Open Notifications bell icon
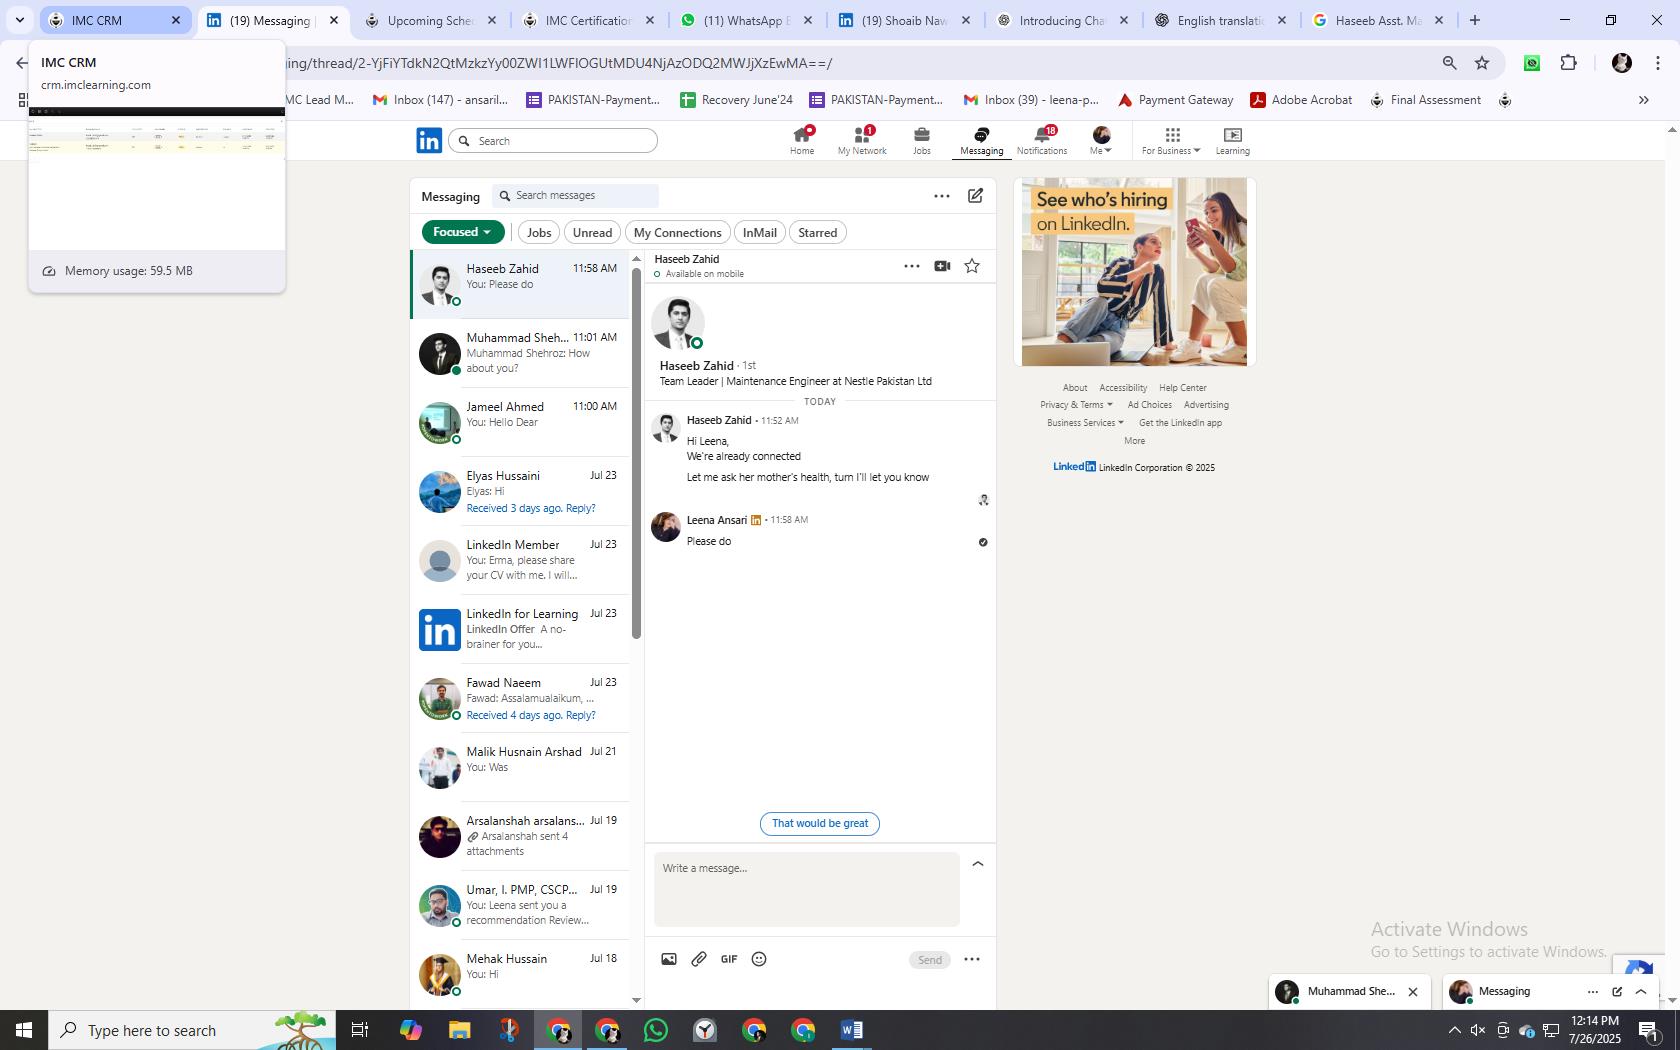This screenshot has width=1680, height=1050. 1042,140
